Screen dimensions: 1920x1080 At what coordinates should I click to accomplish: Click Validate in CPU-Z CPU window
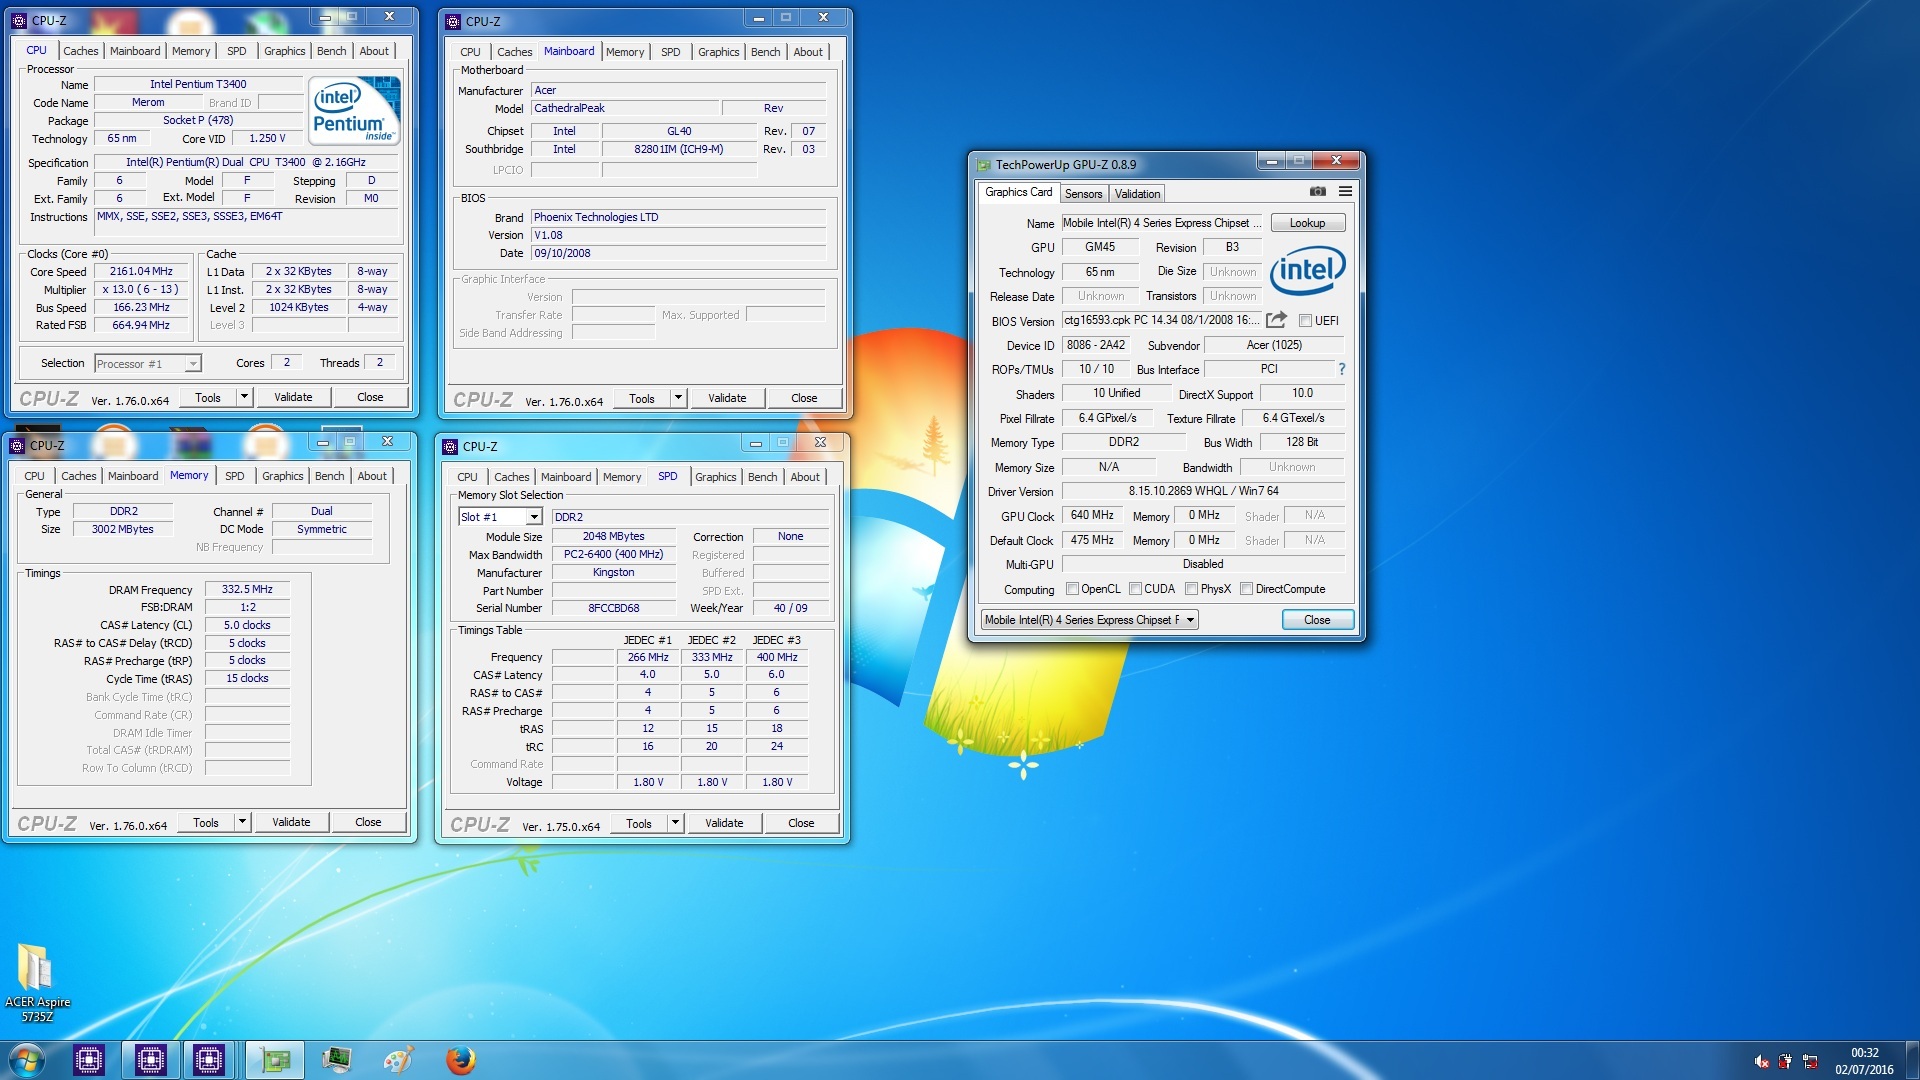(x=293, y=397)
